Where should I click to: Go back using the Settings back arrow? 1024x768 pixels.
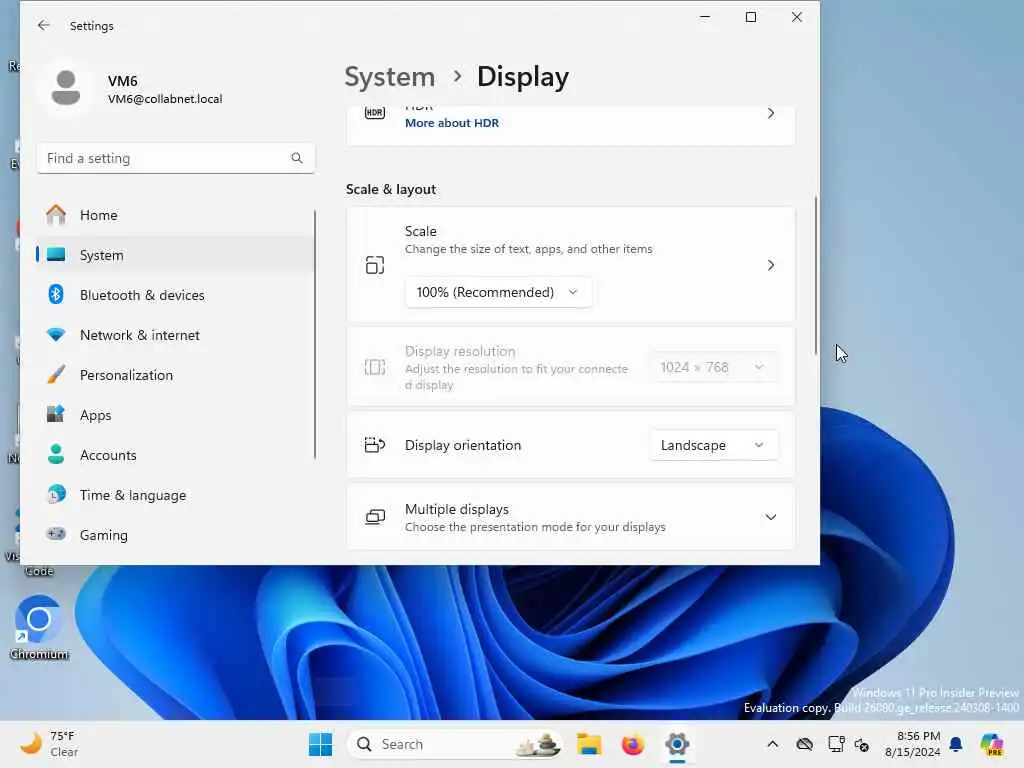click(44, 25)
